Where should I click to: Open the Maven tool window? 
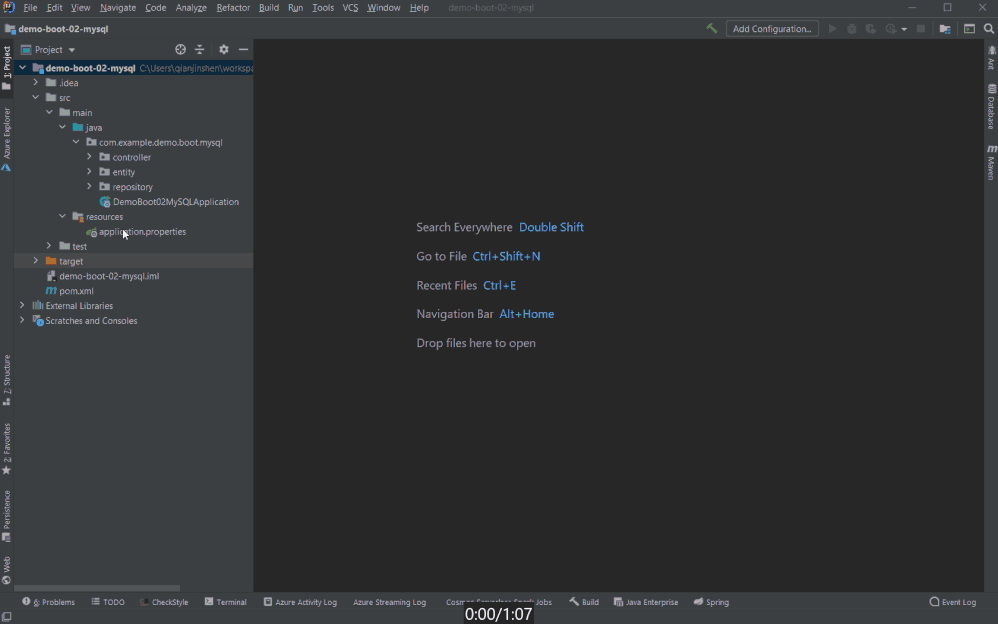pyautogui.click(x=991, y=162)
